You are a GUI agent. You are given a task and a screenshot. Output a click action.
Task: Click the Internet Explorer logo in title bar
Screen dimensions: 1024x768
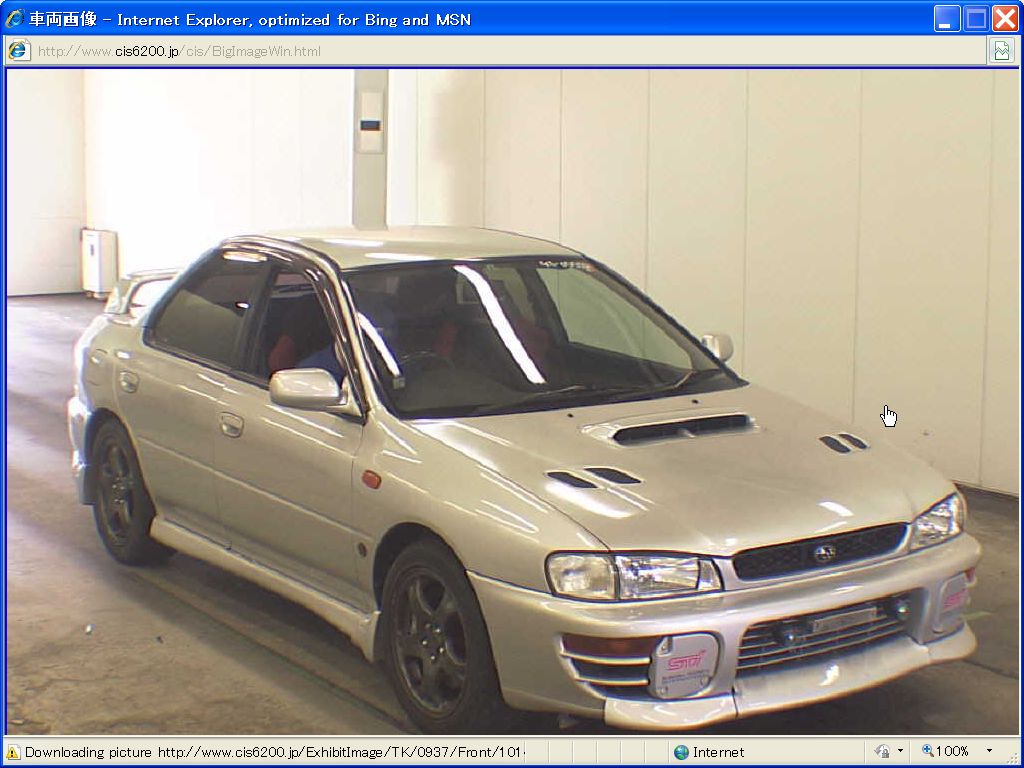coord(15,19)
